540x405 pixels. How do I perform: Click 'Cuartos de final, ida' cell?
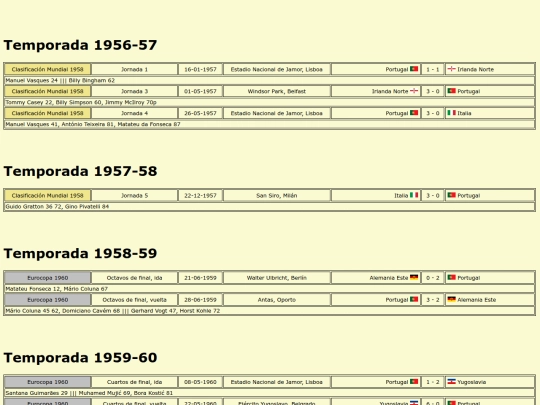point(134,382)
